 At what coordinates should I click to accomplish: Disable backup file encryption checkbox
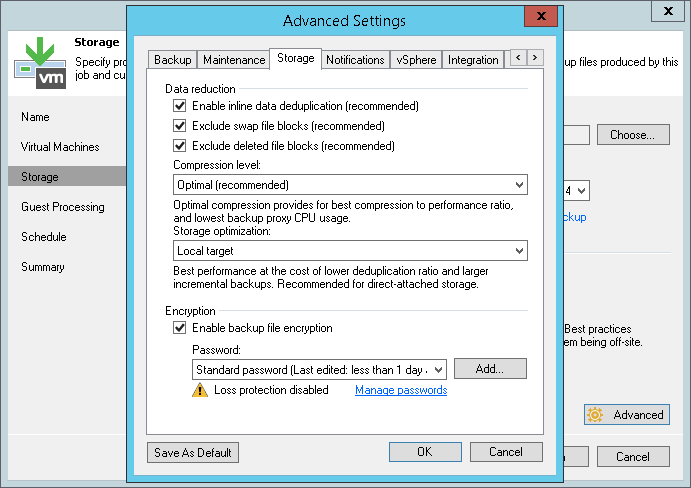pyautogui.click(x=180, y=328)
